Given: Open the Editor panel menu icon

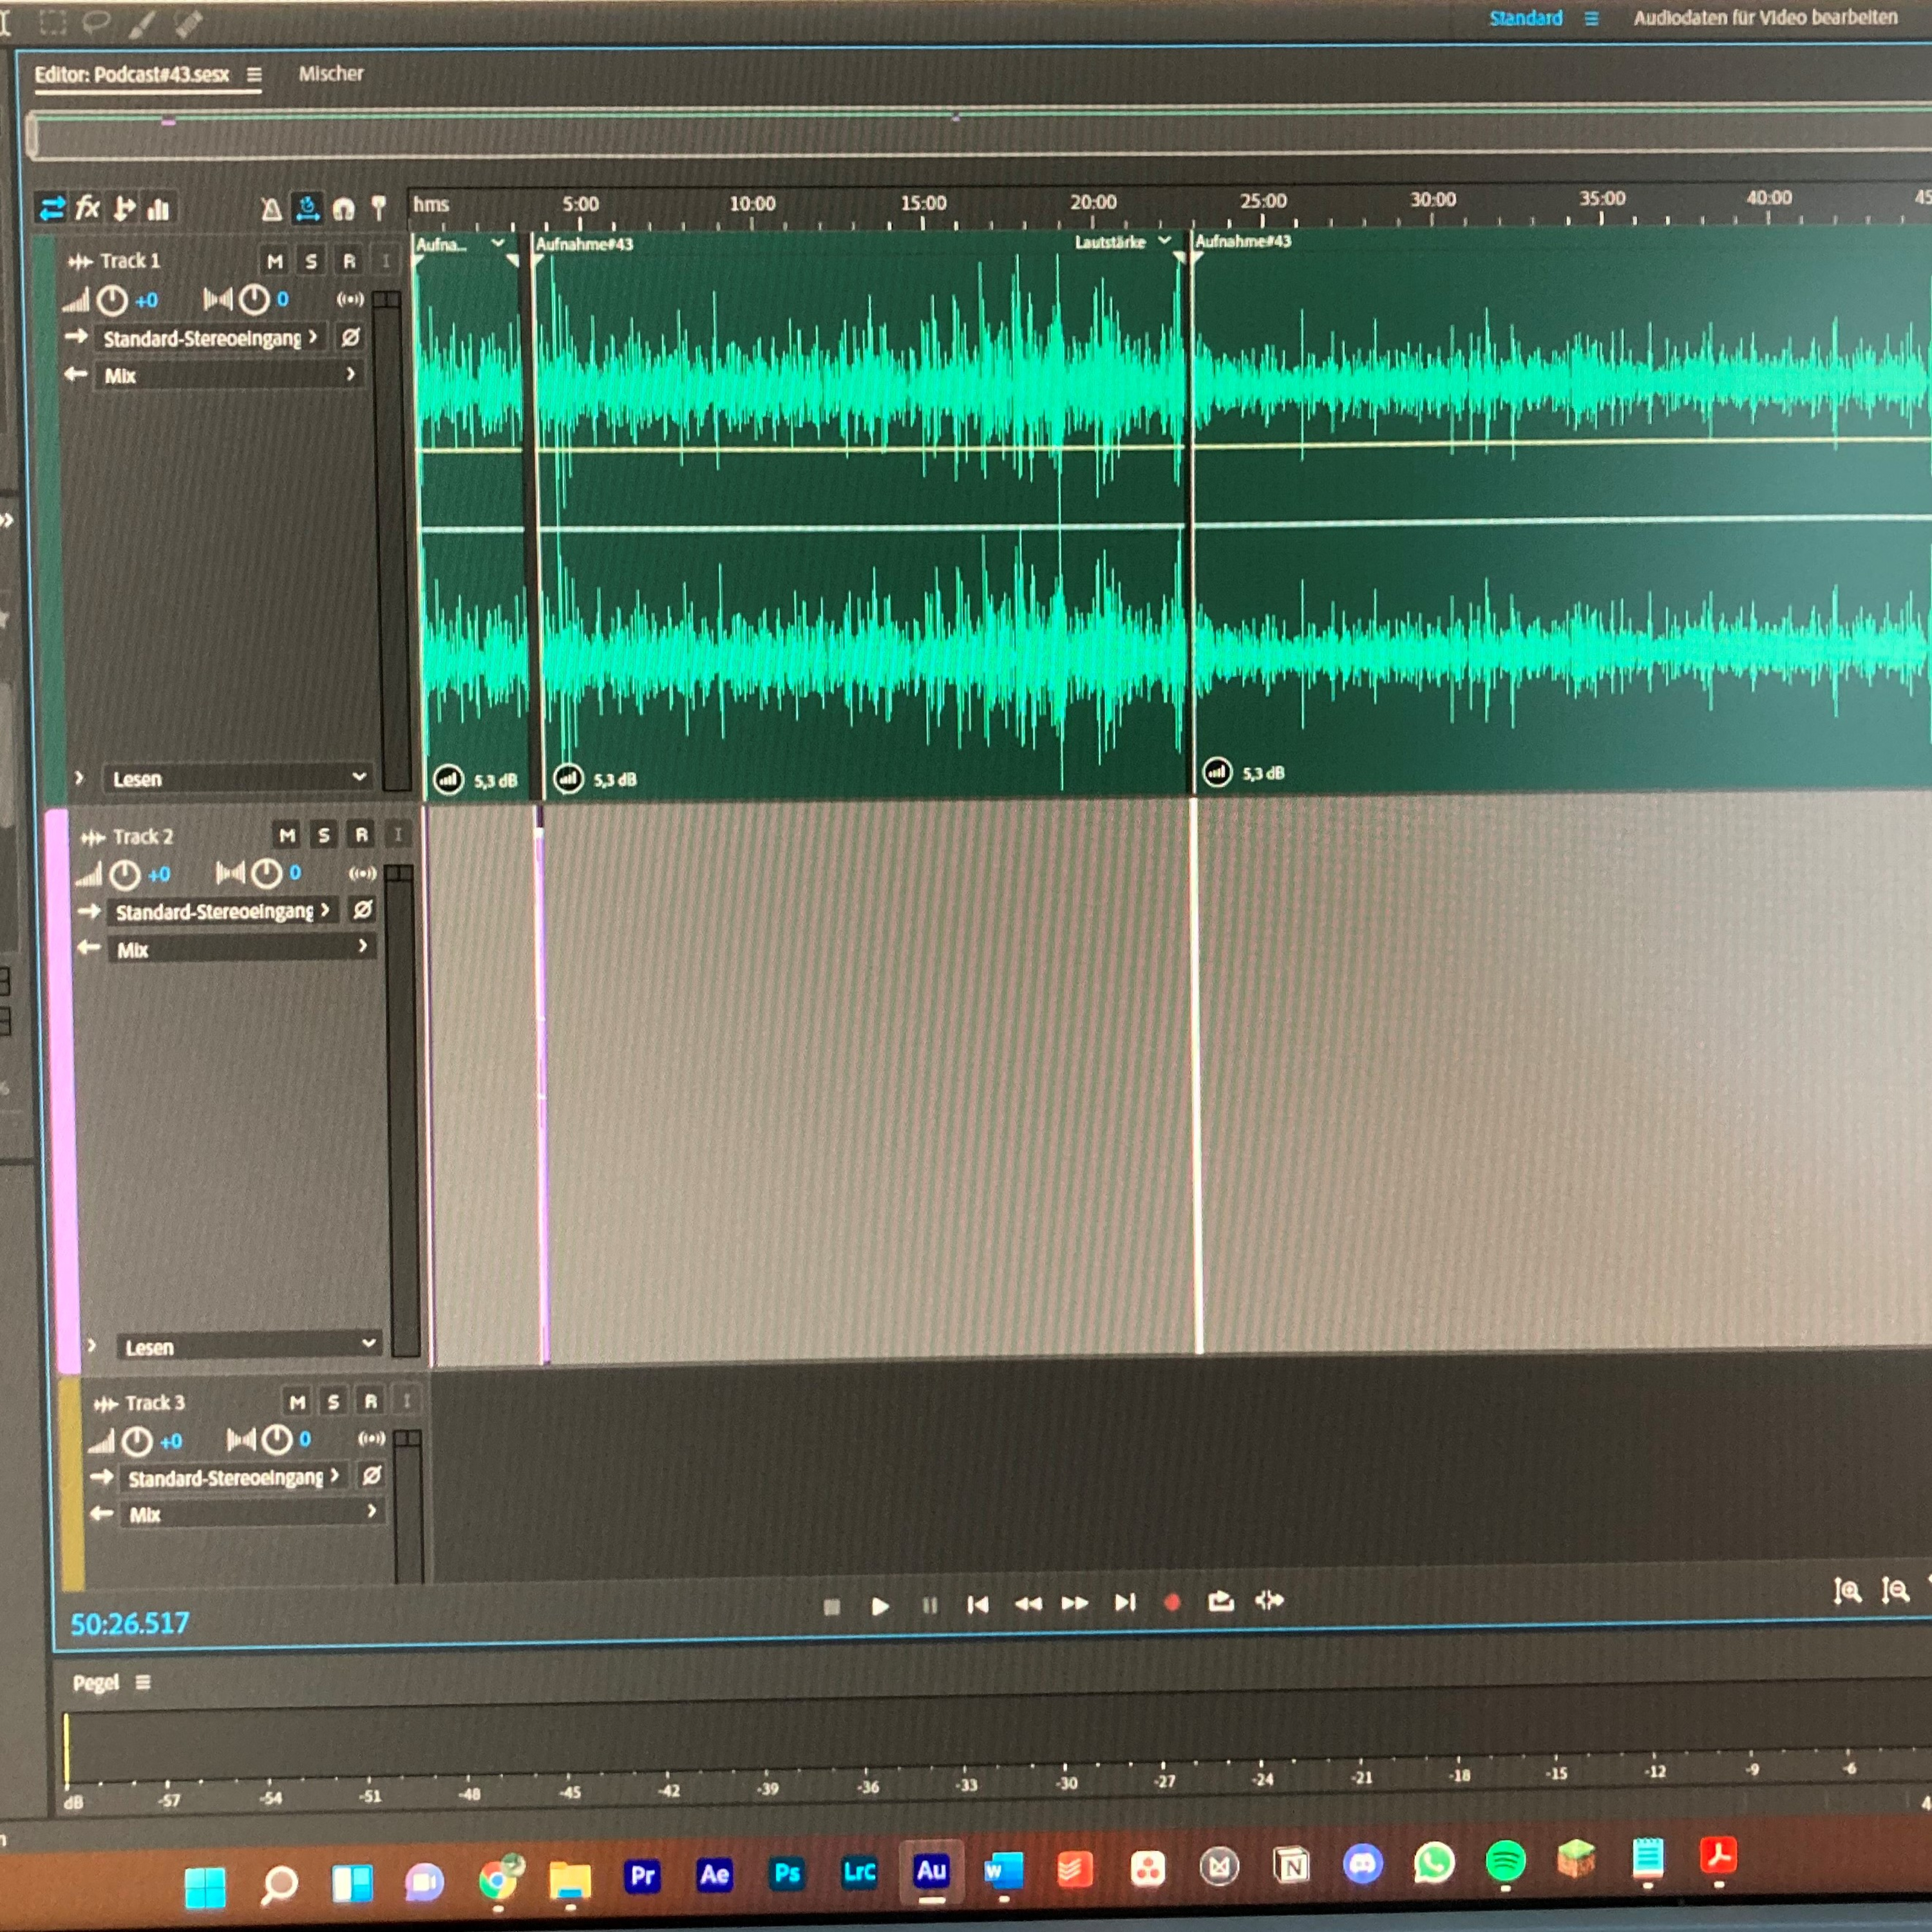Looking at the screenshot, I should tap(255, 75).
